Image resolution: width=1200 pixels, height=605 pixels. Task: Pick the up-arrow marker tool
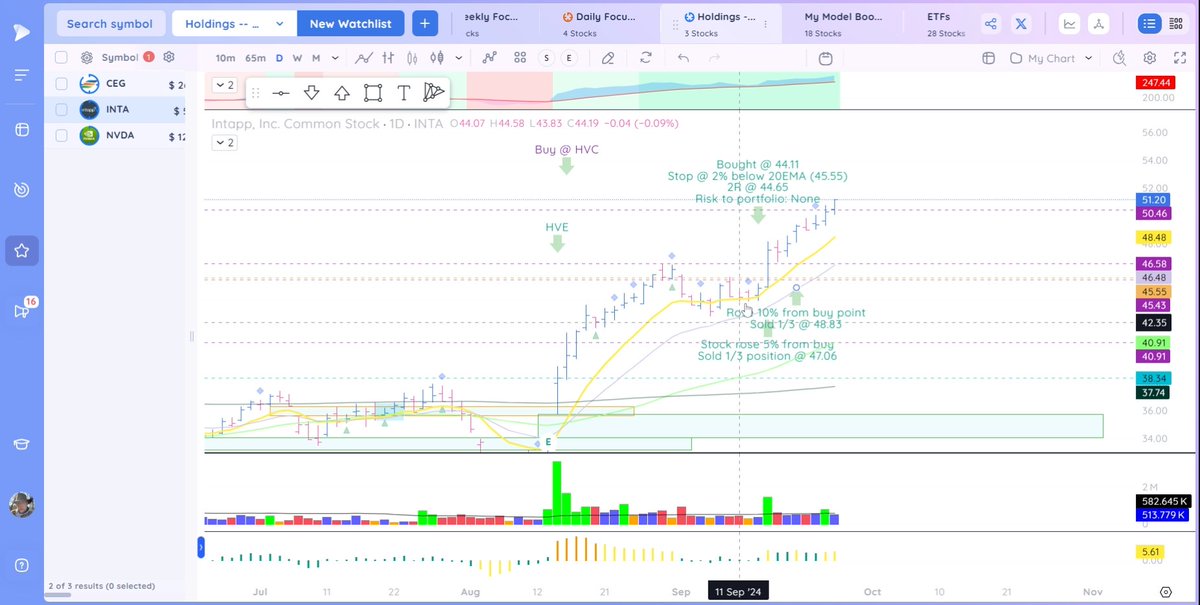(x=342, y=92)
